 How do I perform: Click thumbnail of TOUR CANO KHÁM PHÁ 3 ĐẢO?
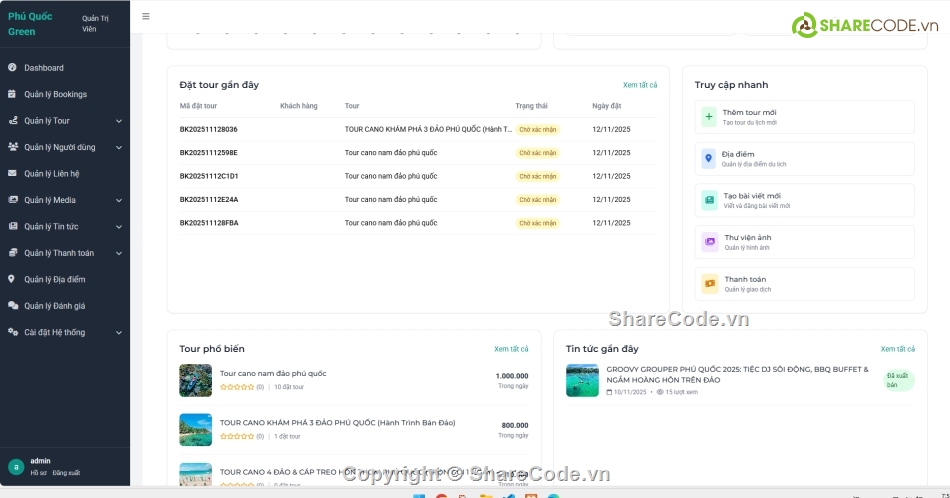(x=196, y=430)
